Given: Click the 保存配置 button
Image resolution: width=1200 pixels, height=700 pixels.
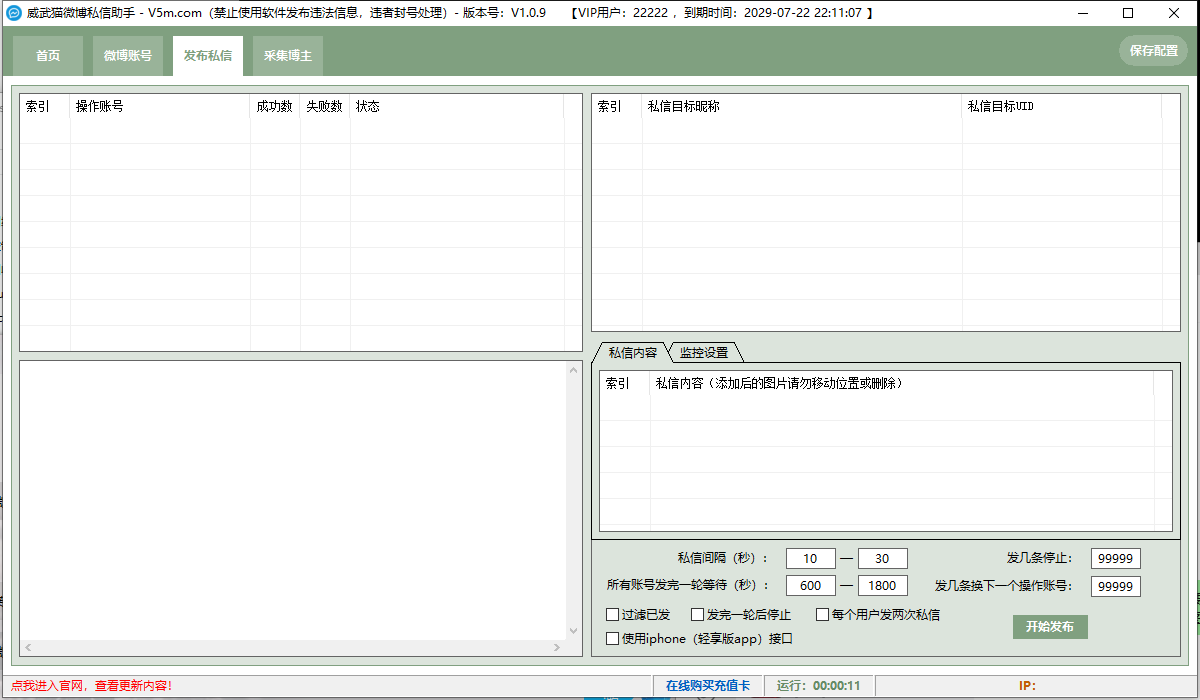Looking at the screenshot, I should click(1153, 50).
